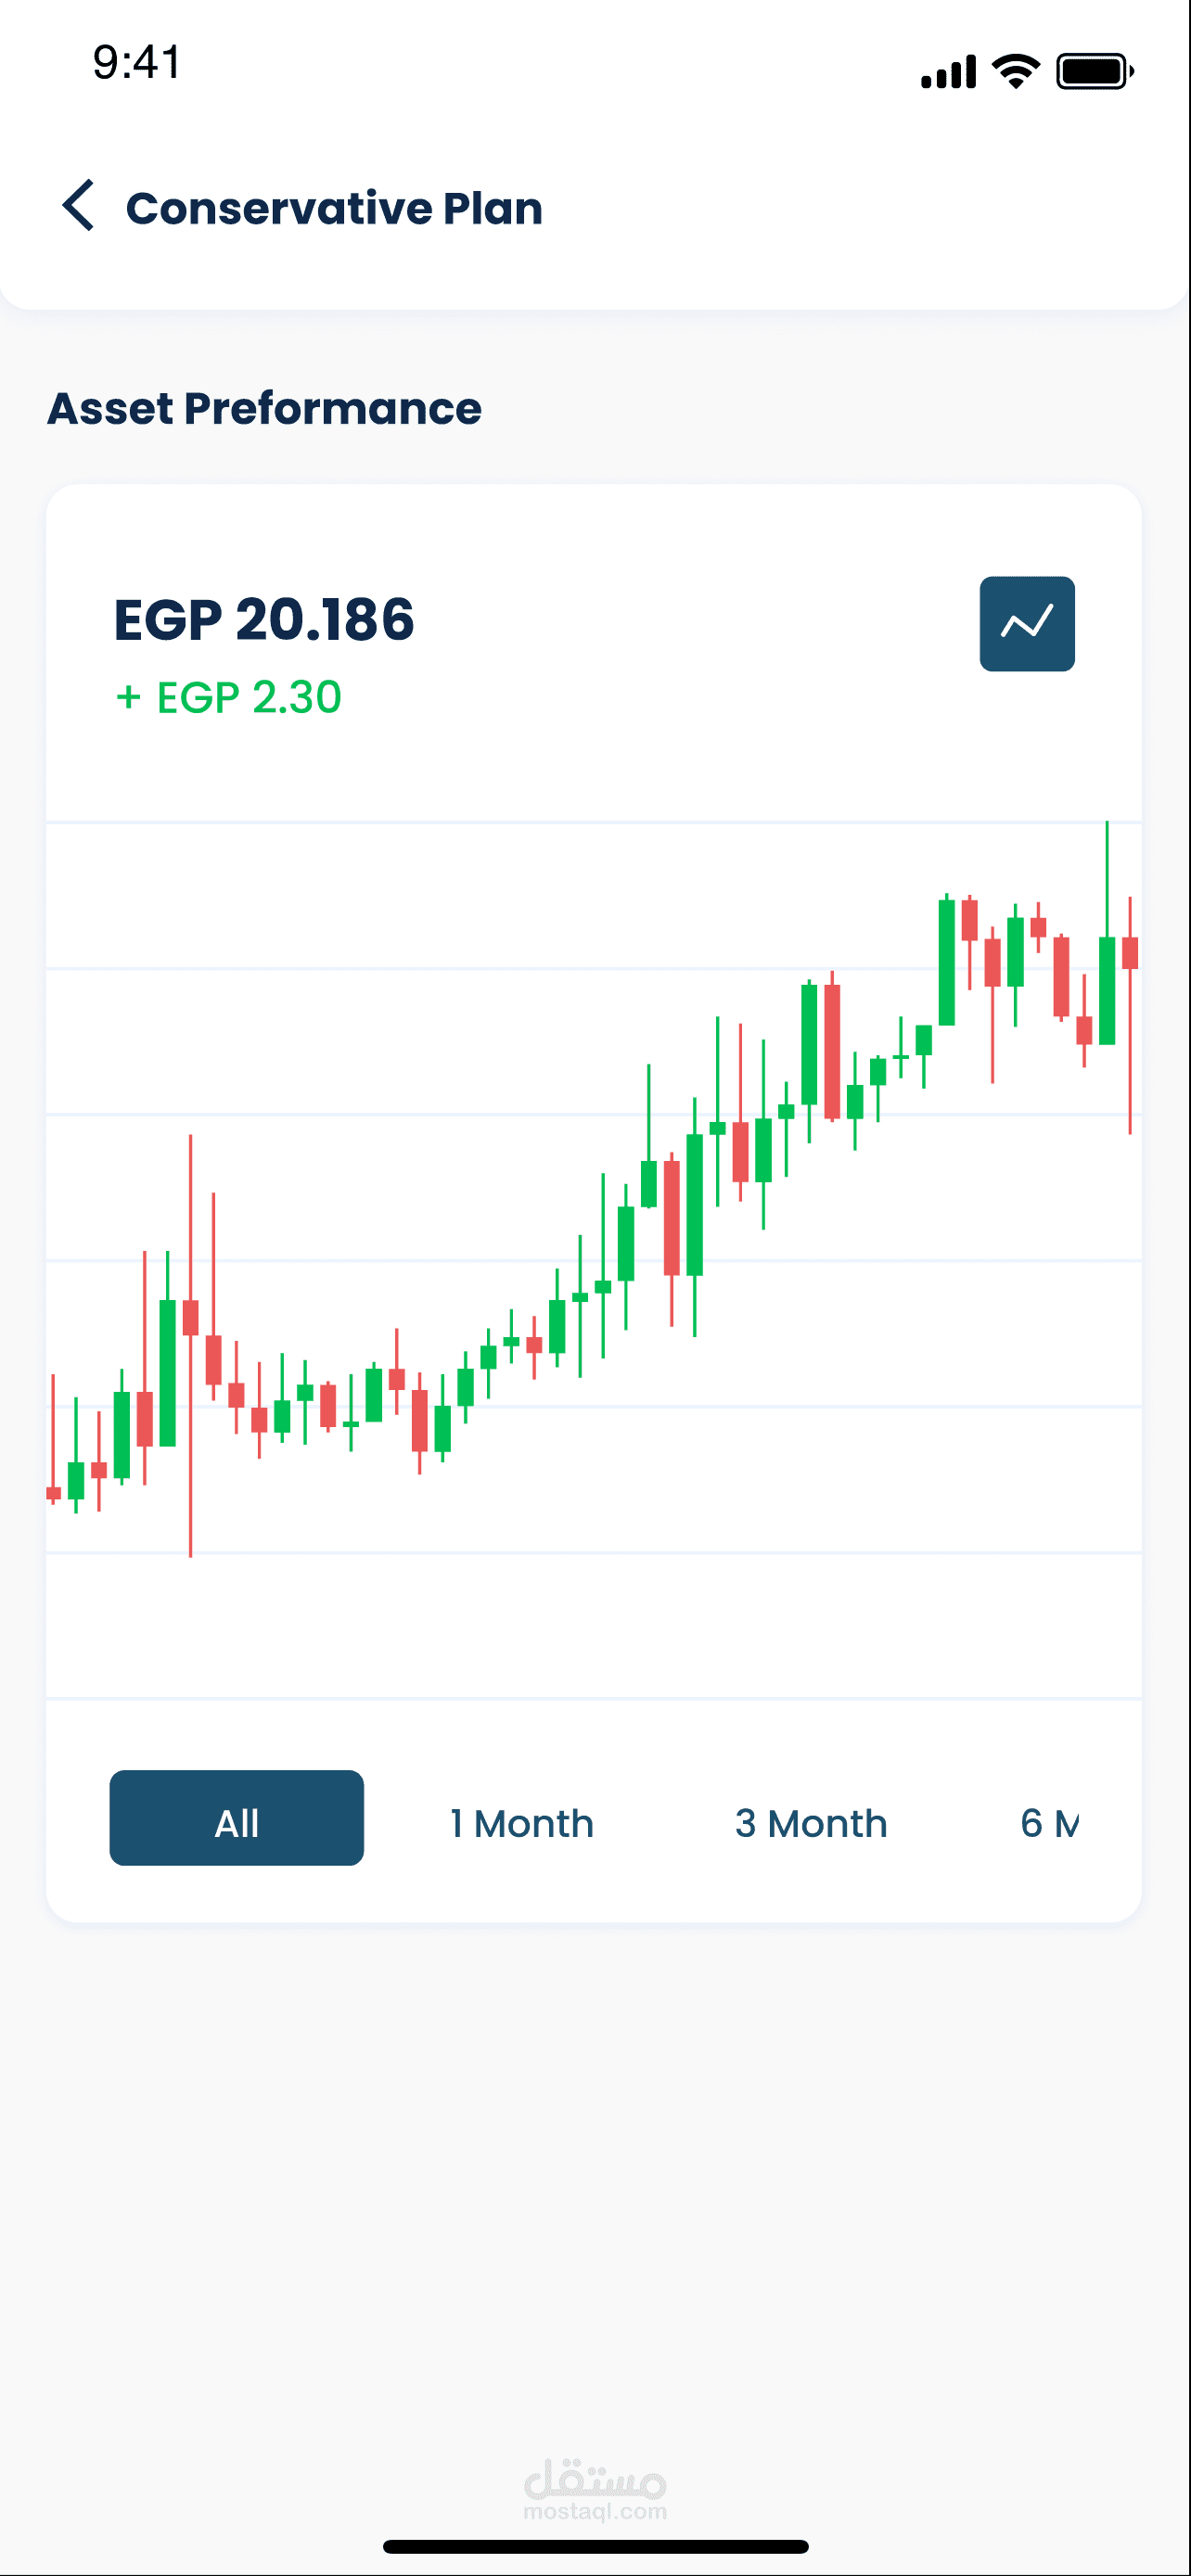Screen dimensions: 1191x2576
Task: Tap the cellular signal strength icon
Action: (x=947, y=72)
